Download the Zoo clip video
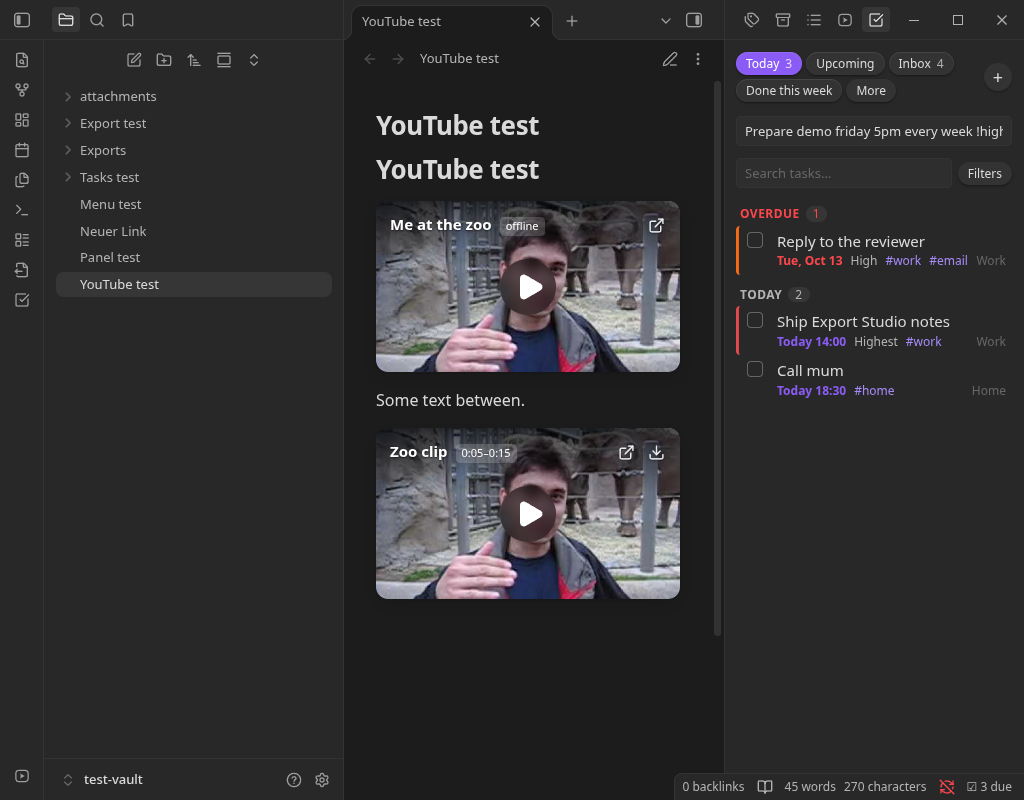Screen dimensions: 1024x800 point(656,453)
